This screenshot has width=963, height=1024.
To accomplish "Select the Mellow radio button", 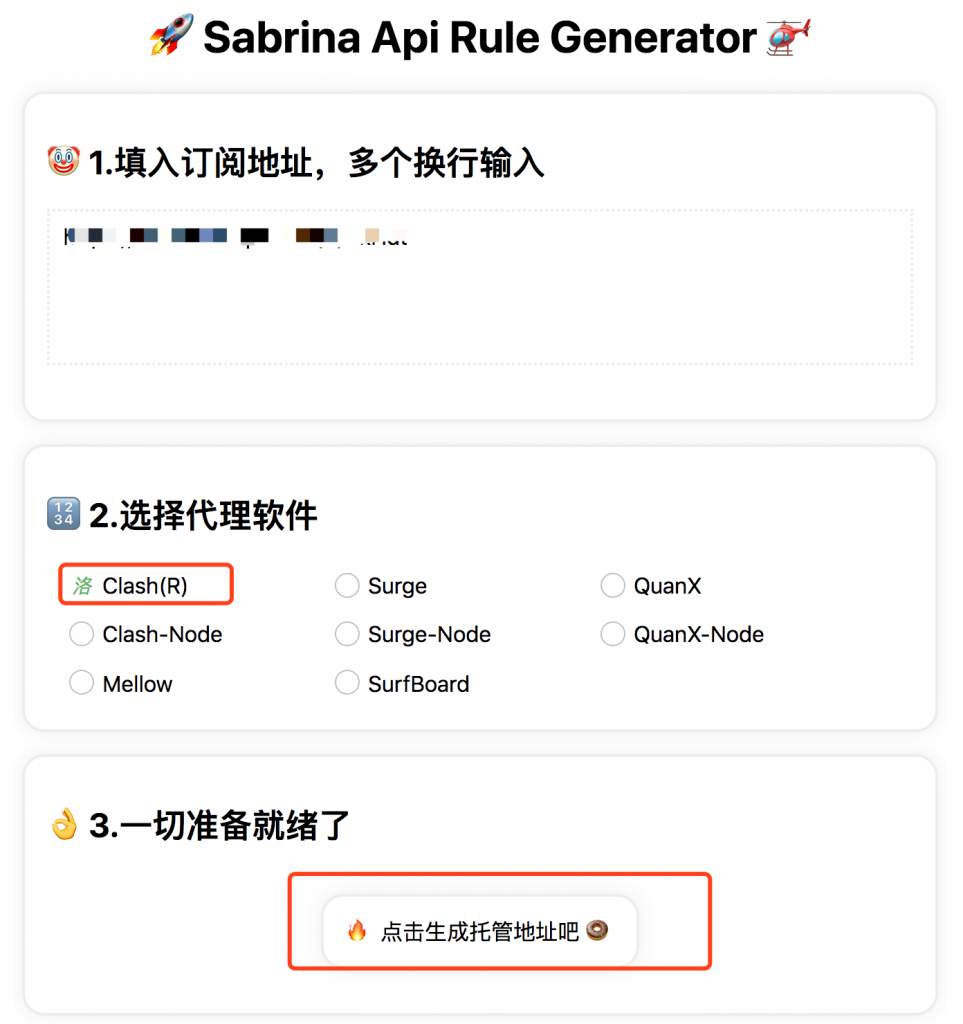I will click(x=82, y=683).
